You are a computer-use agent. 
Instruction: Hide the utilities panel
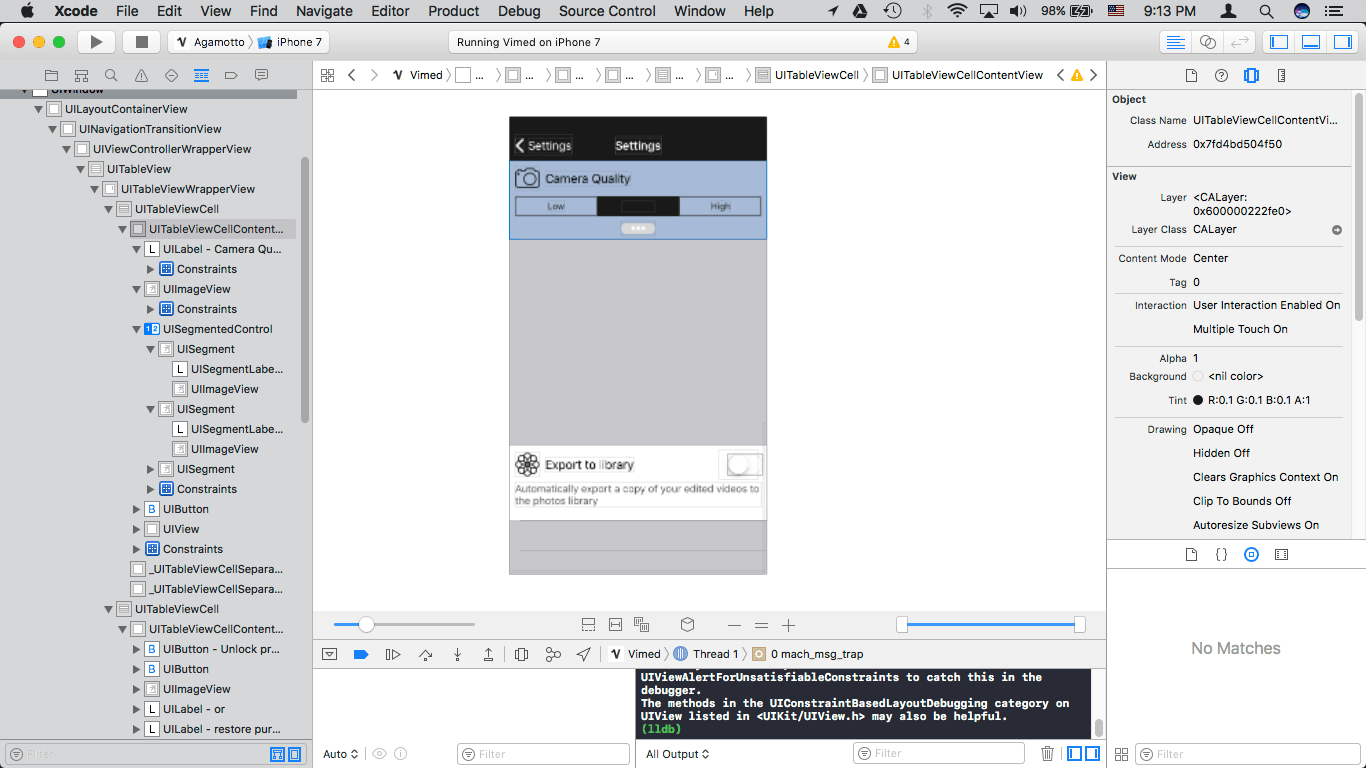(x=1342, y=42)
